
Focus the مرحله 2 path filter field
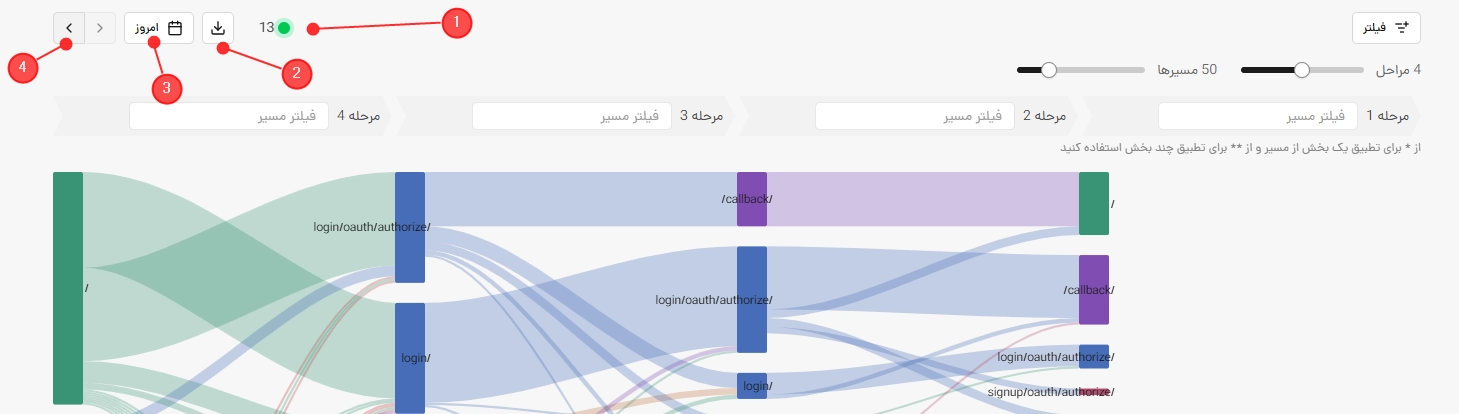pos(915,116)
